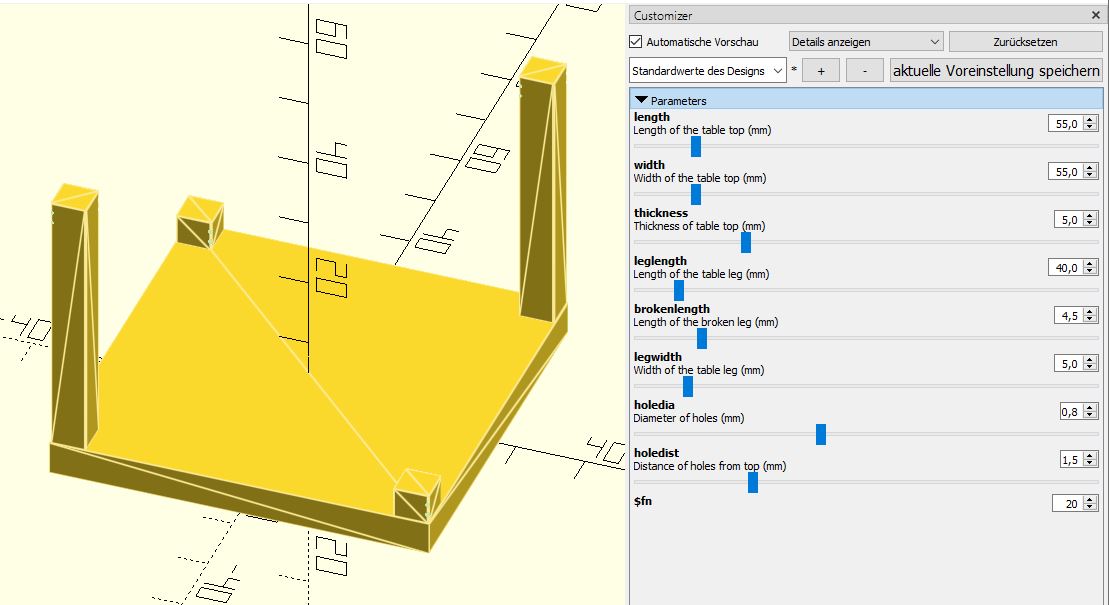Click the length slider handle
This screenshot has width=1109, height=605.
tap(696, 146)
